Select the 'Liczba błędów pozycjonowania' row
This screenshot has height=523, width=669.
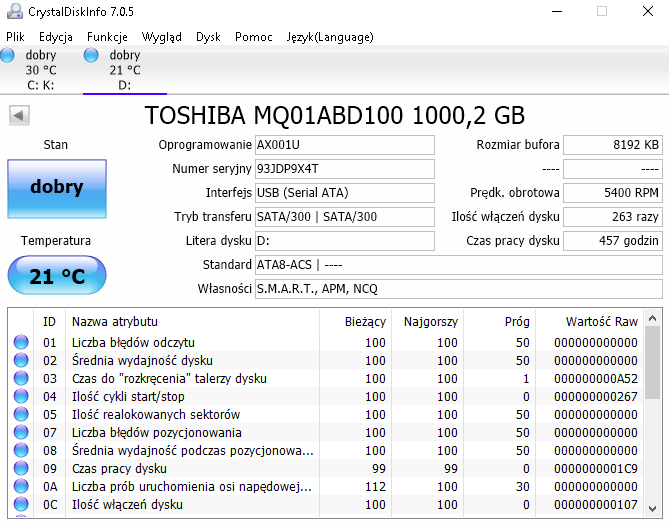point(326,432)
